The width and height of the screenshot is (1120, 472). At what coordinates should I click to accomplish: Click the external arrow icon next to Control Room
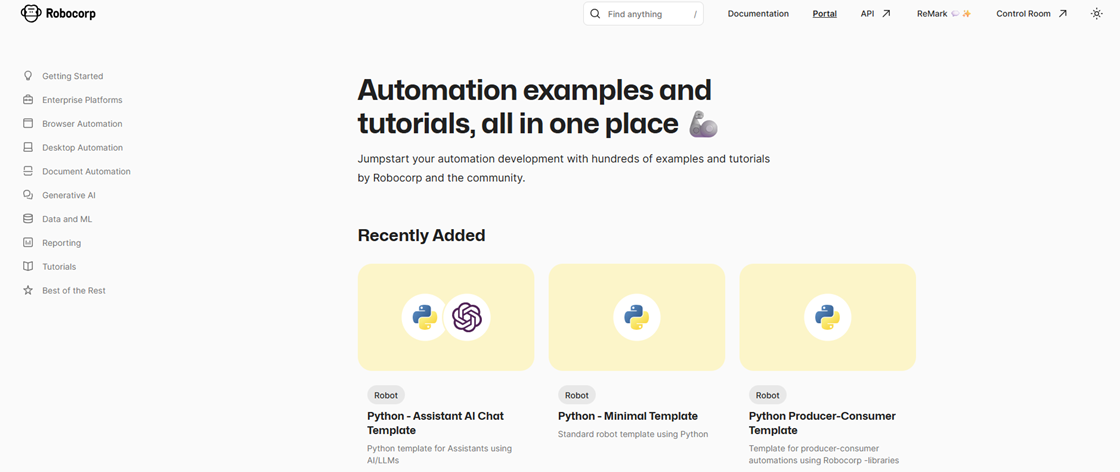(1063, 14)
